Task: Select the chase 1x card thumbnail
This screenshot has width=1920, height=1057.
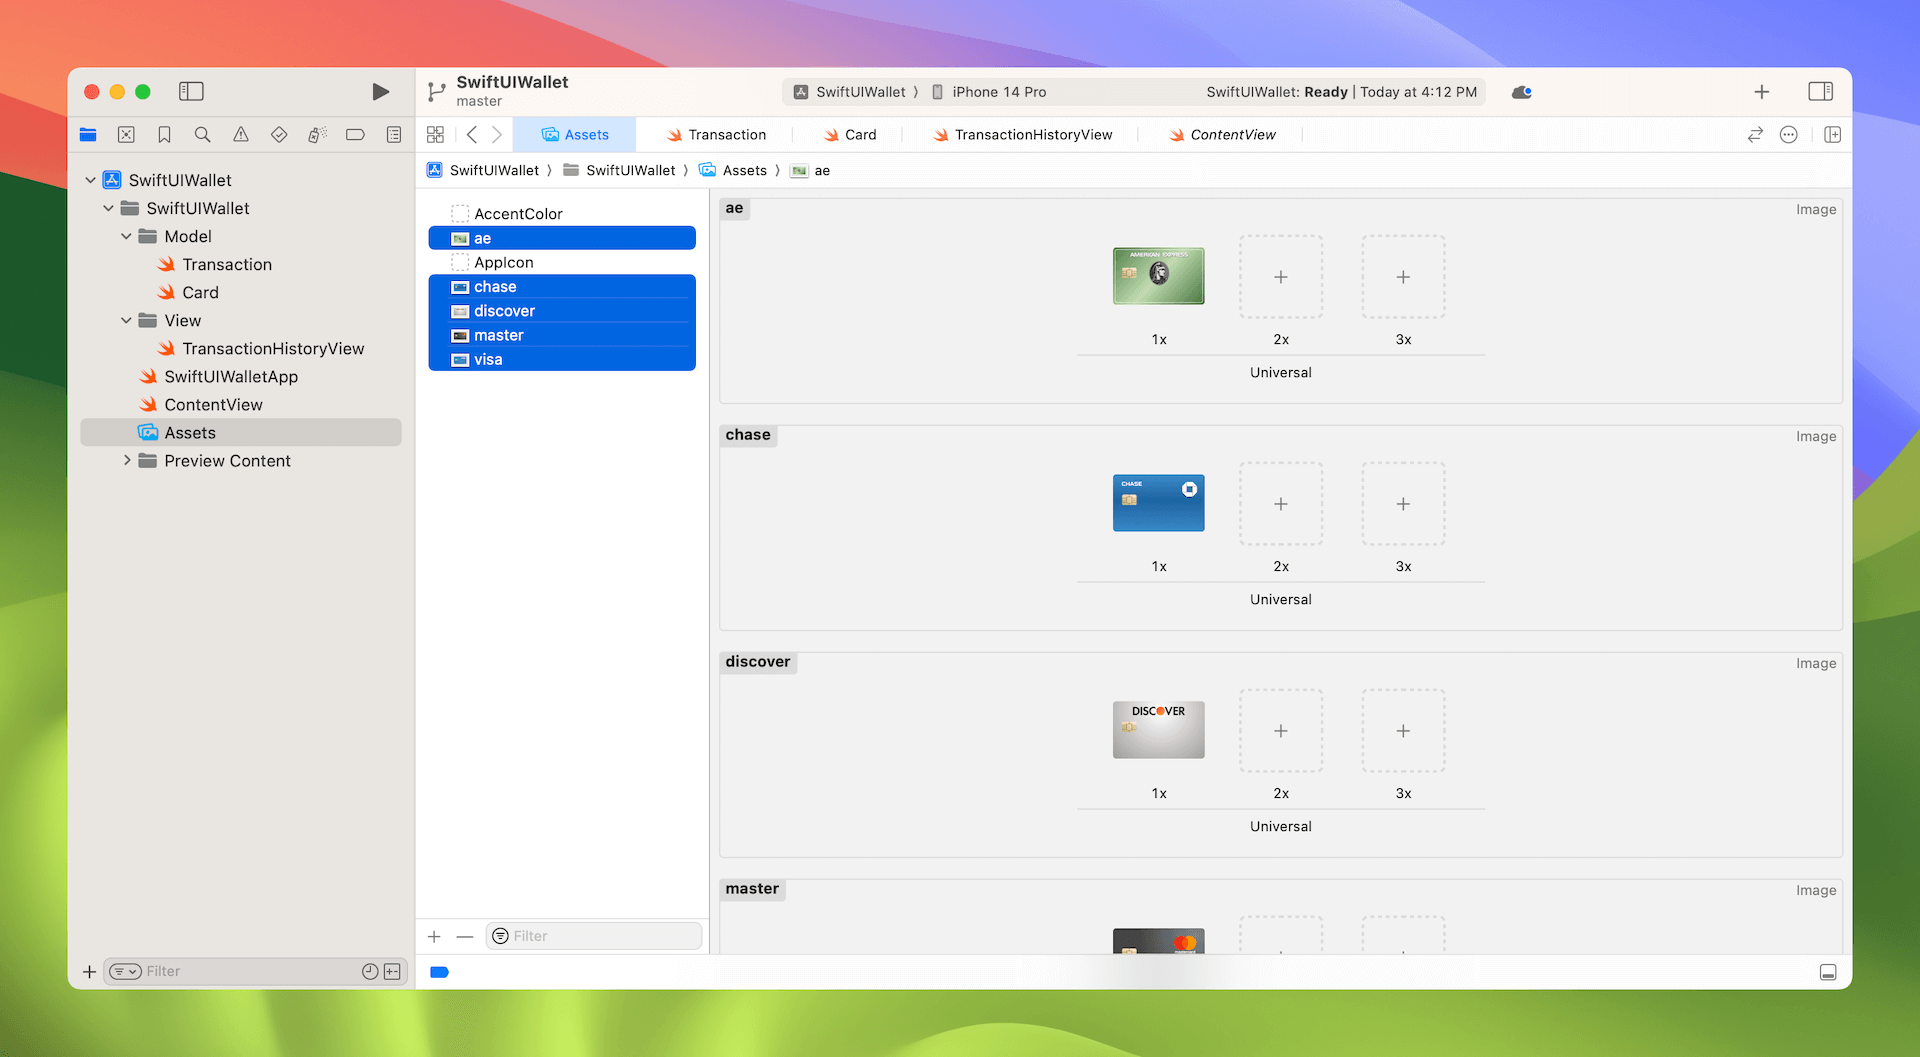Action: [1158, 503]
